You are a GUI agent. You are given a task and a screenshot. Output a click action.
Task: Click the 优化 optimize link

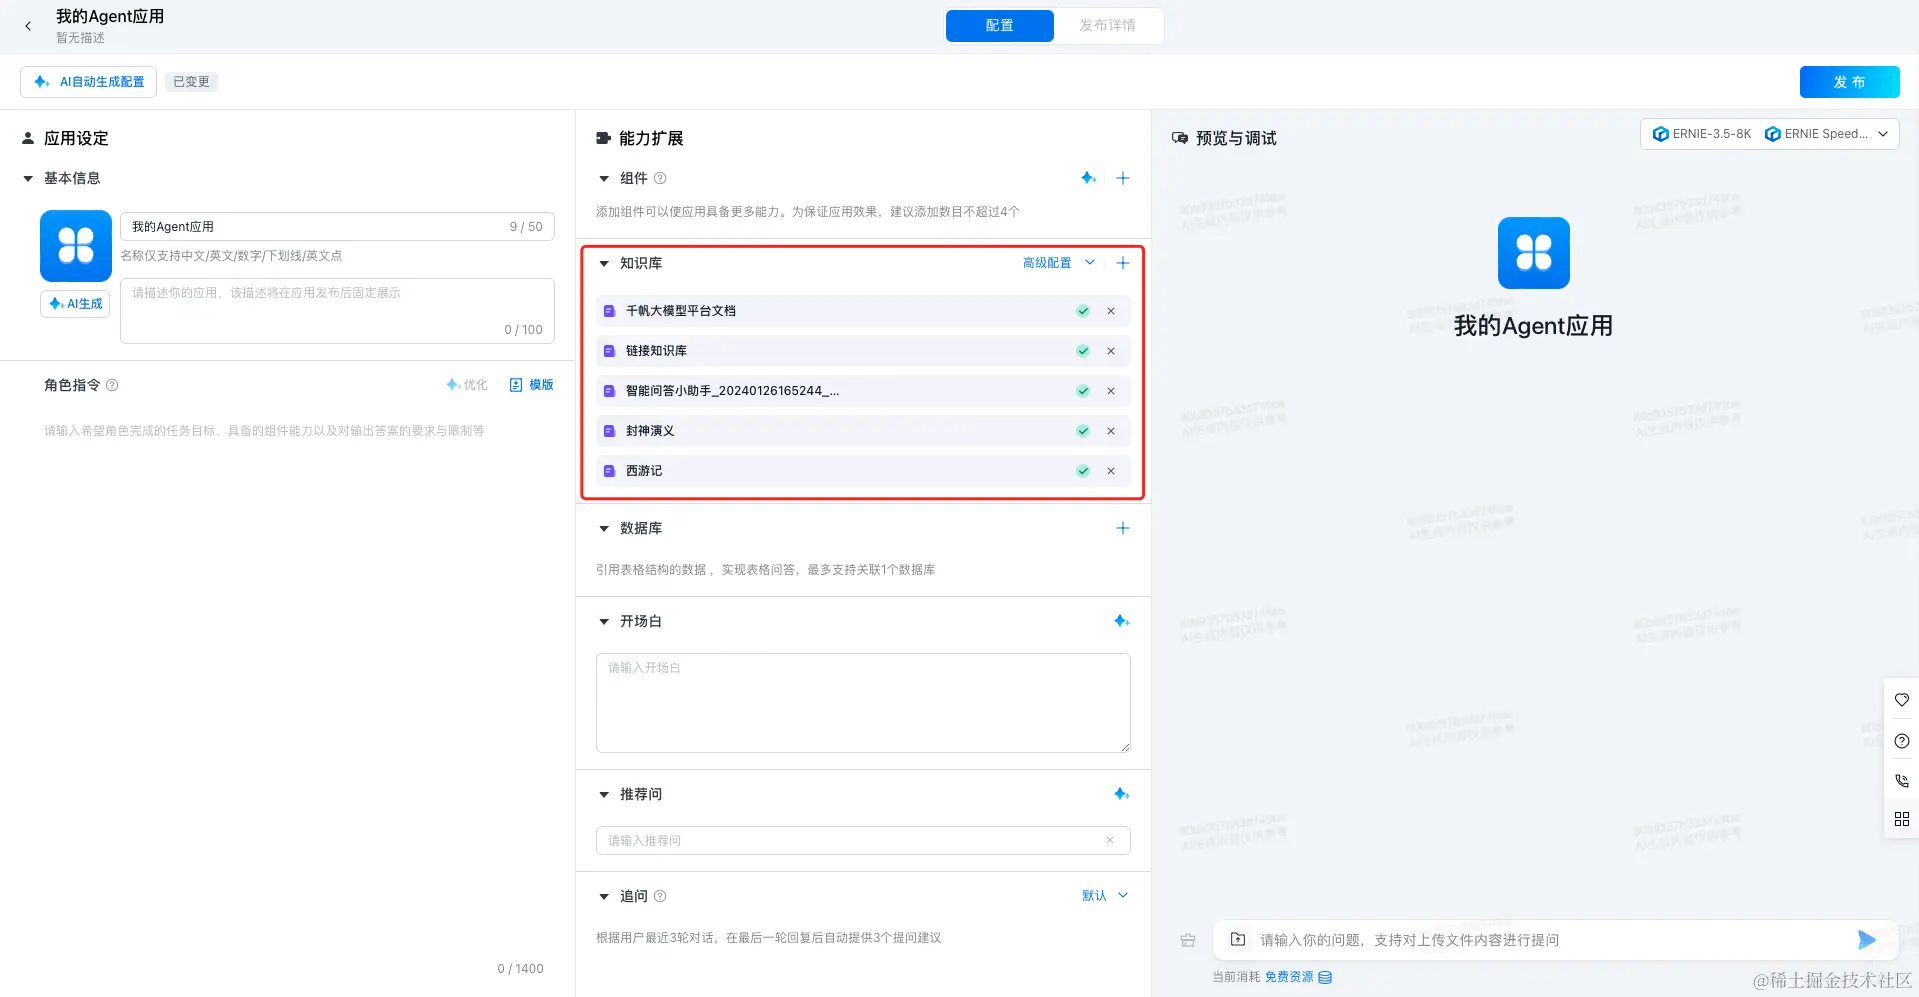467,385
